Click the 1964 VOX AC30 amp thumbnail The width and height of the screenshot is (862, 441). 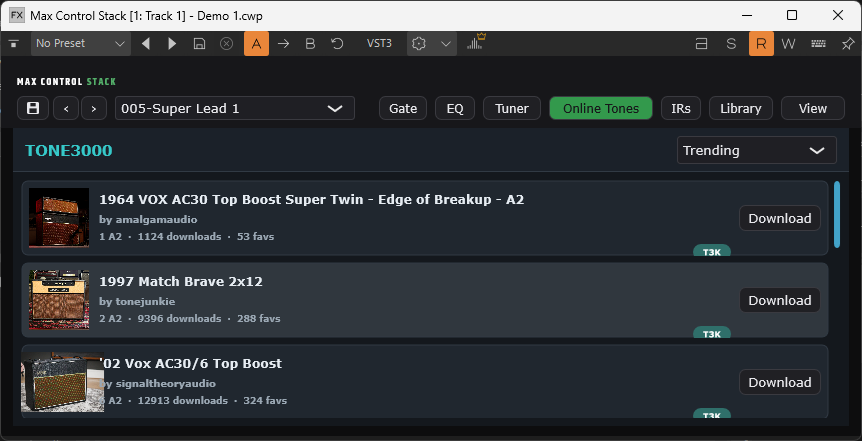click(x=59, y=218)
